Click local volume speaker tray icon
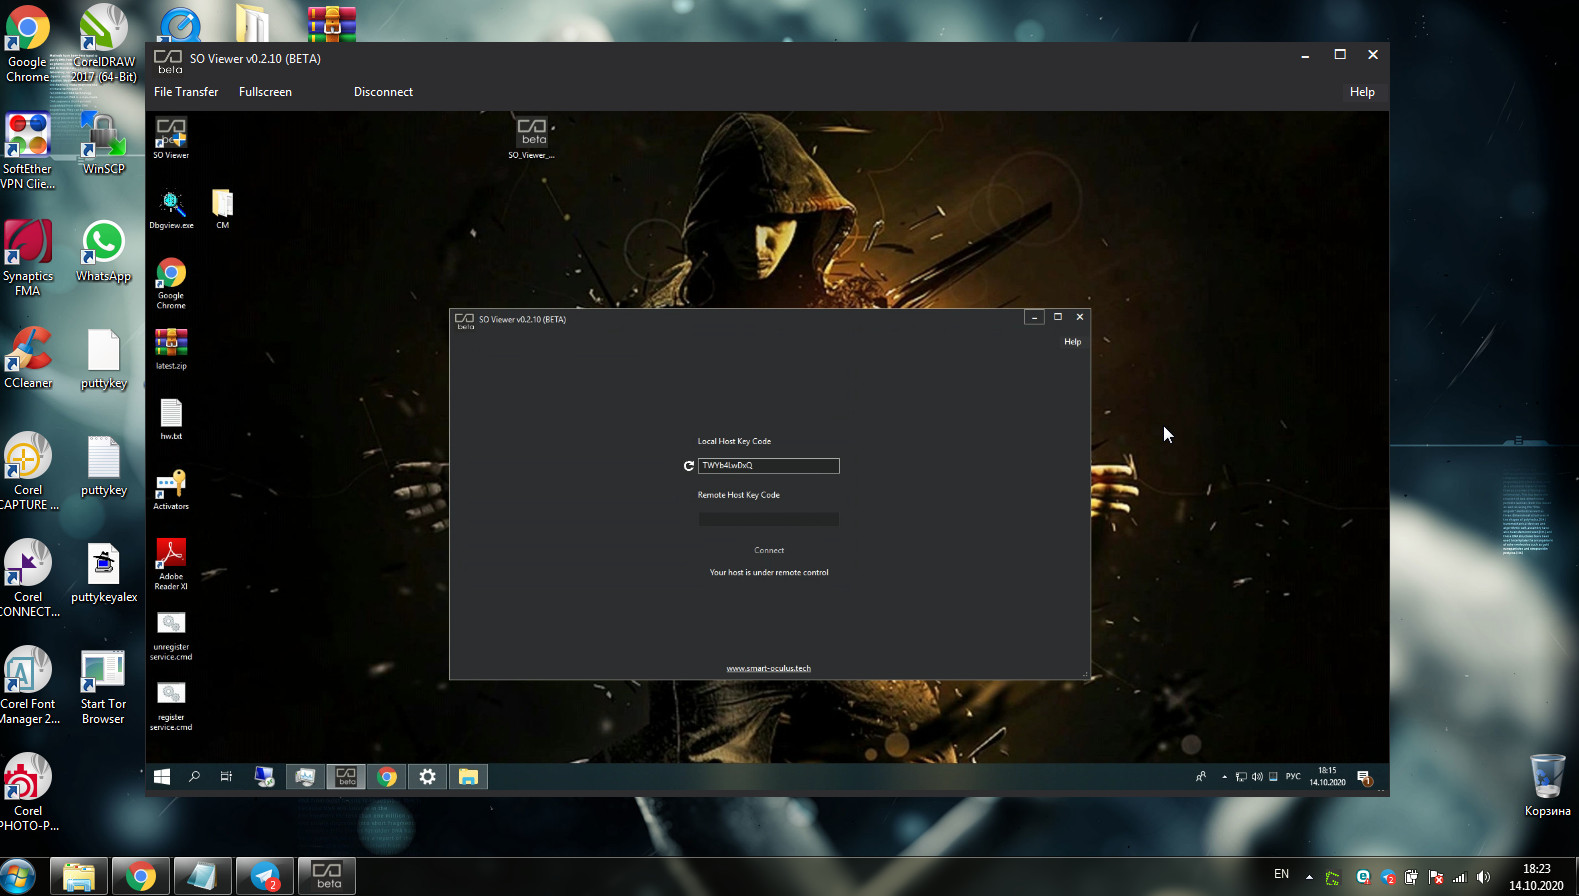The height and width of the screenshot is (896, 1579). 1484,877
